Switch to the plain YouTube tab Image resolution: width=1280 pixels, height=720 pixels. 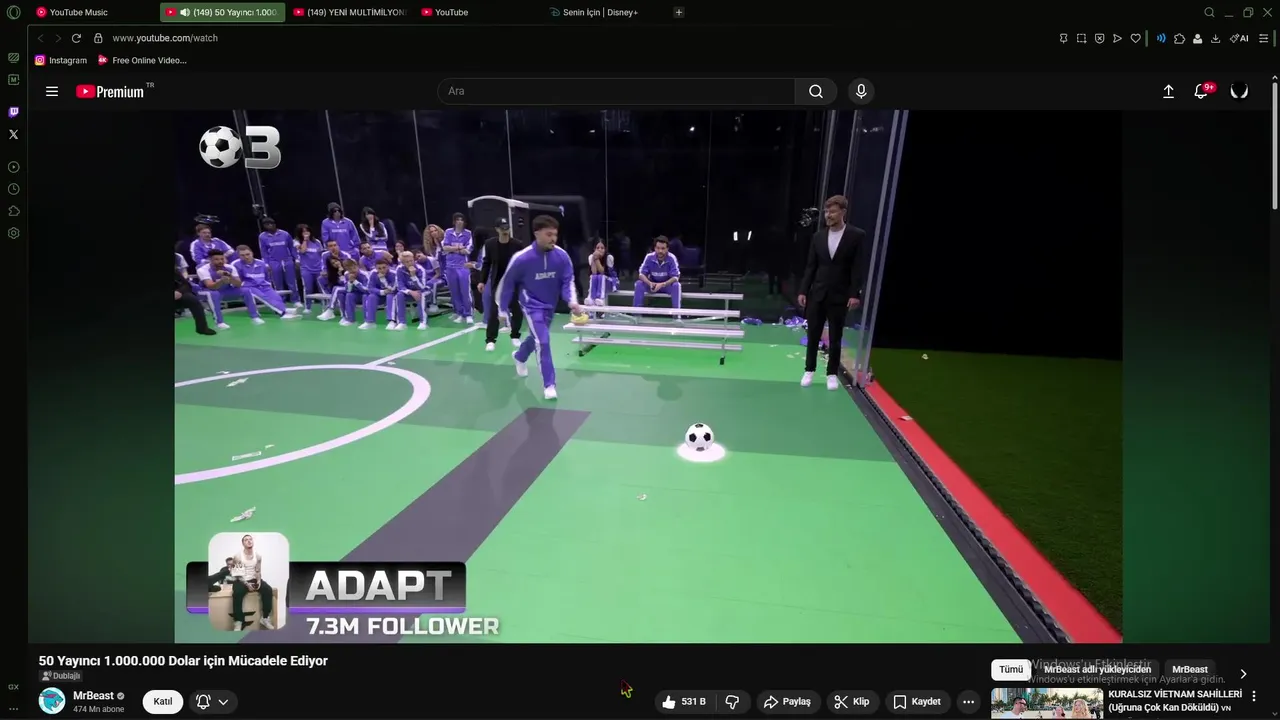coord(478,12)
